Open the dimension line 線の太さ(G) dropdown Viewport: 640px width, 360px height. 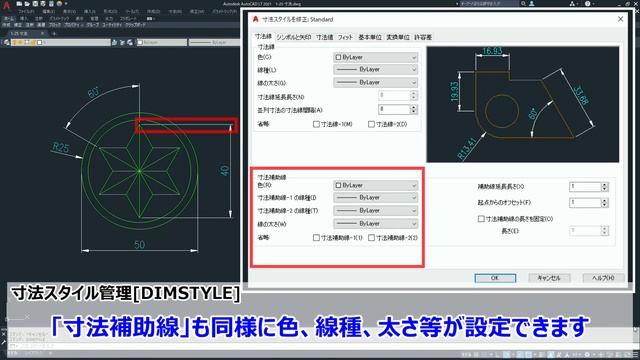tap(376, 82)
